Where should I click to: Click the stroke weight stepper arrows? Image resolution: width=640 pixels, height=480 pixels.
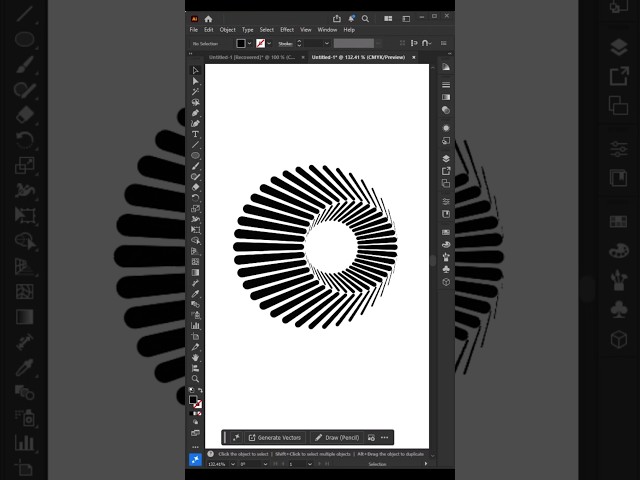click(x=299, y=43)
